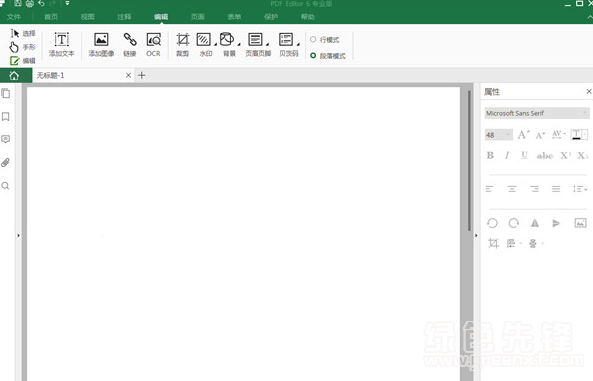Align text right in properties panel

tap(534, 189)
